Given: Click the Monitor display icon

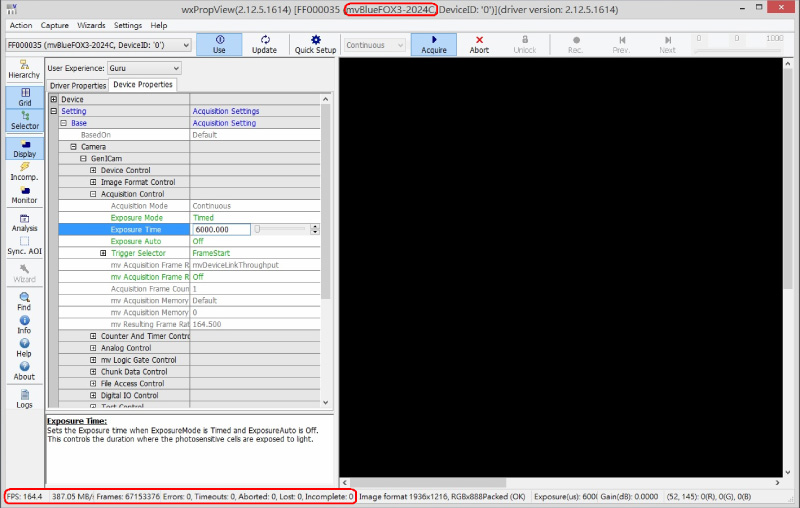Looking at the screenshot, I should click(x=24, y=194).
